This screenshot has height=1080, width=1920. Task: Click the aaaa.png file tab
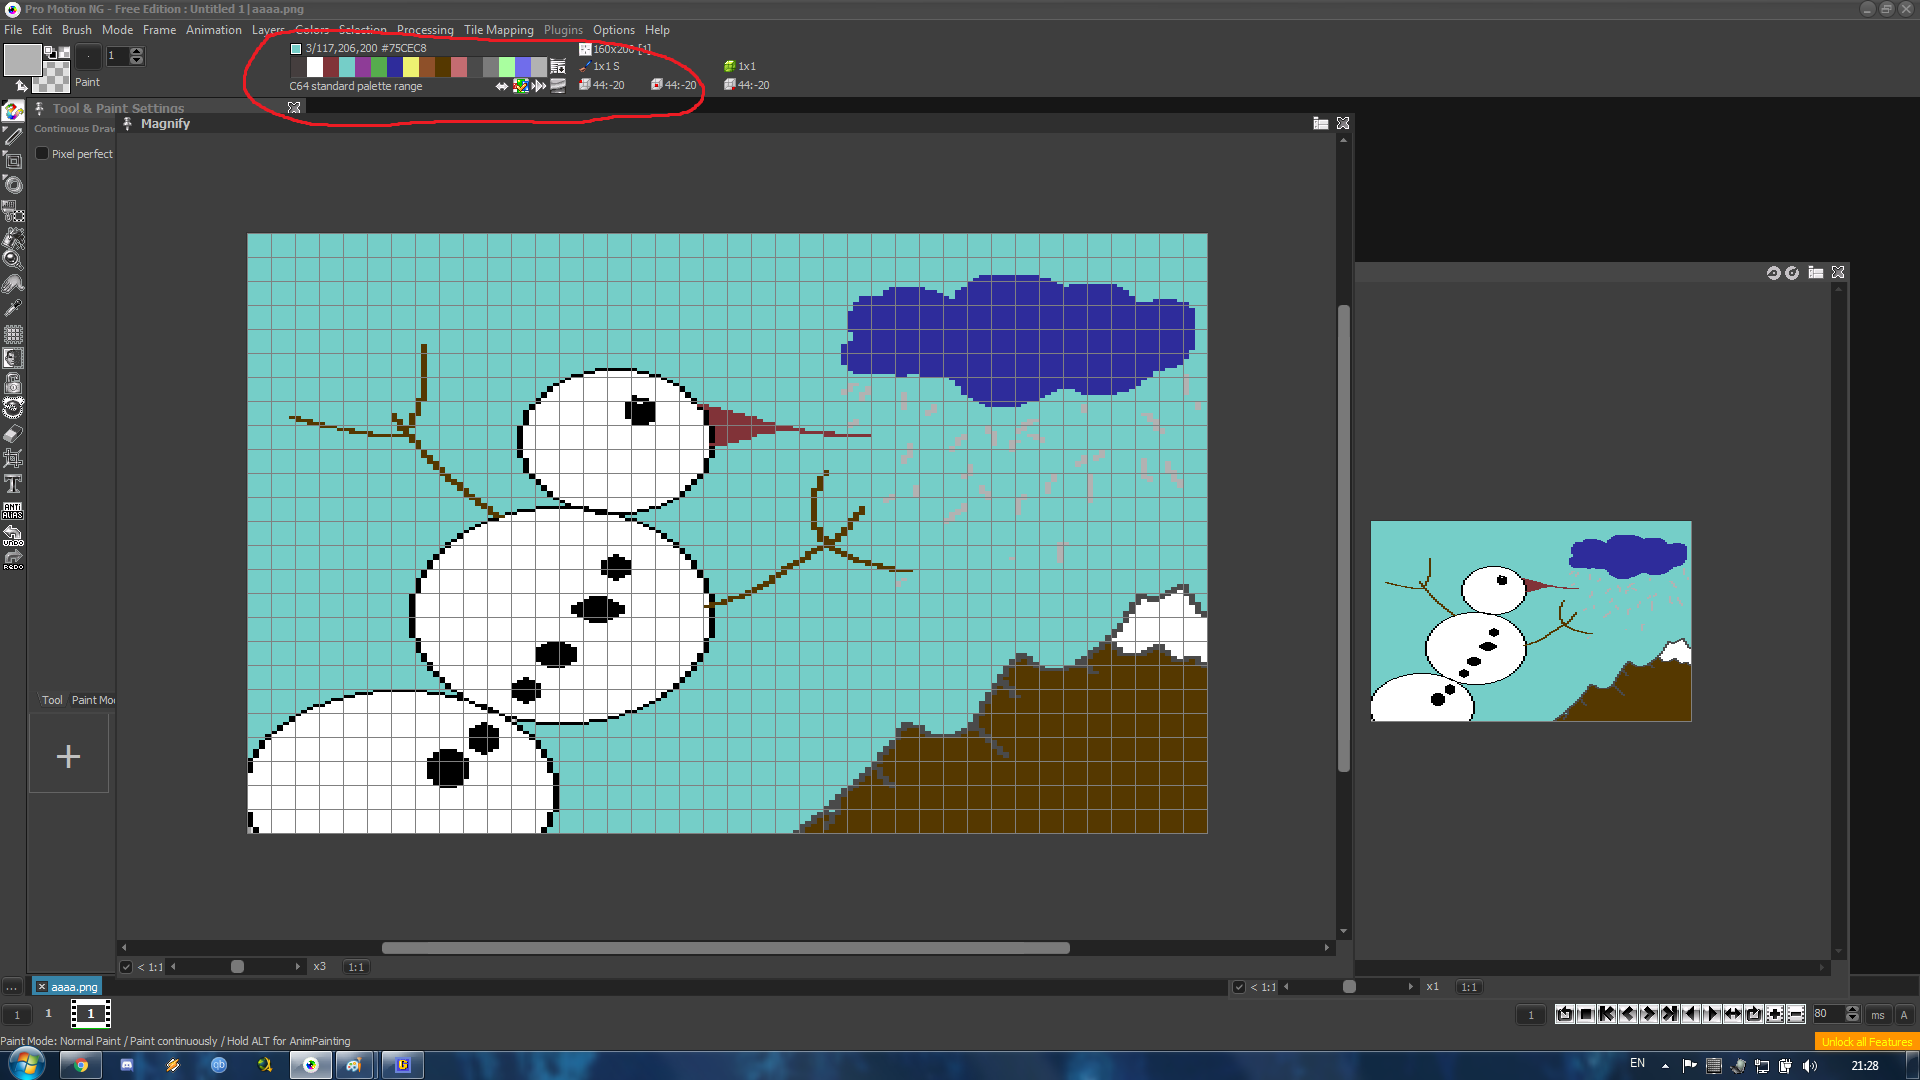(x=71, y=985)
